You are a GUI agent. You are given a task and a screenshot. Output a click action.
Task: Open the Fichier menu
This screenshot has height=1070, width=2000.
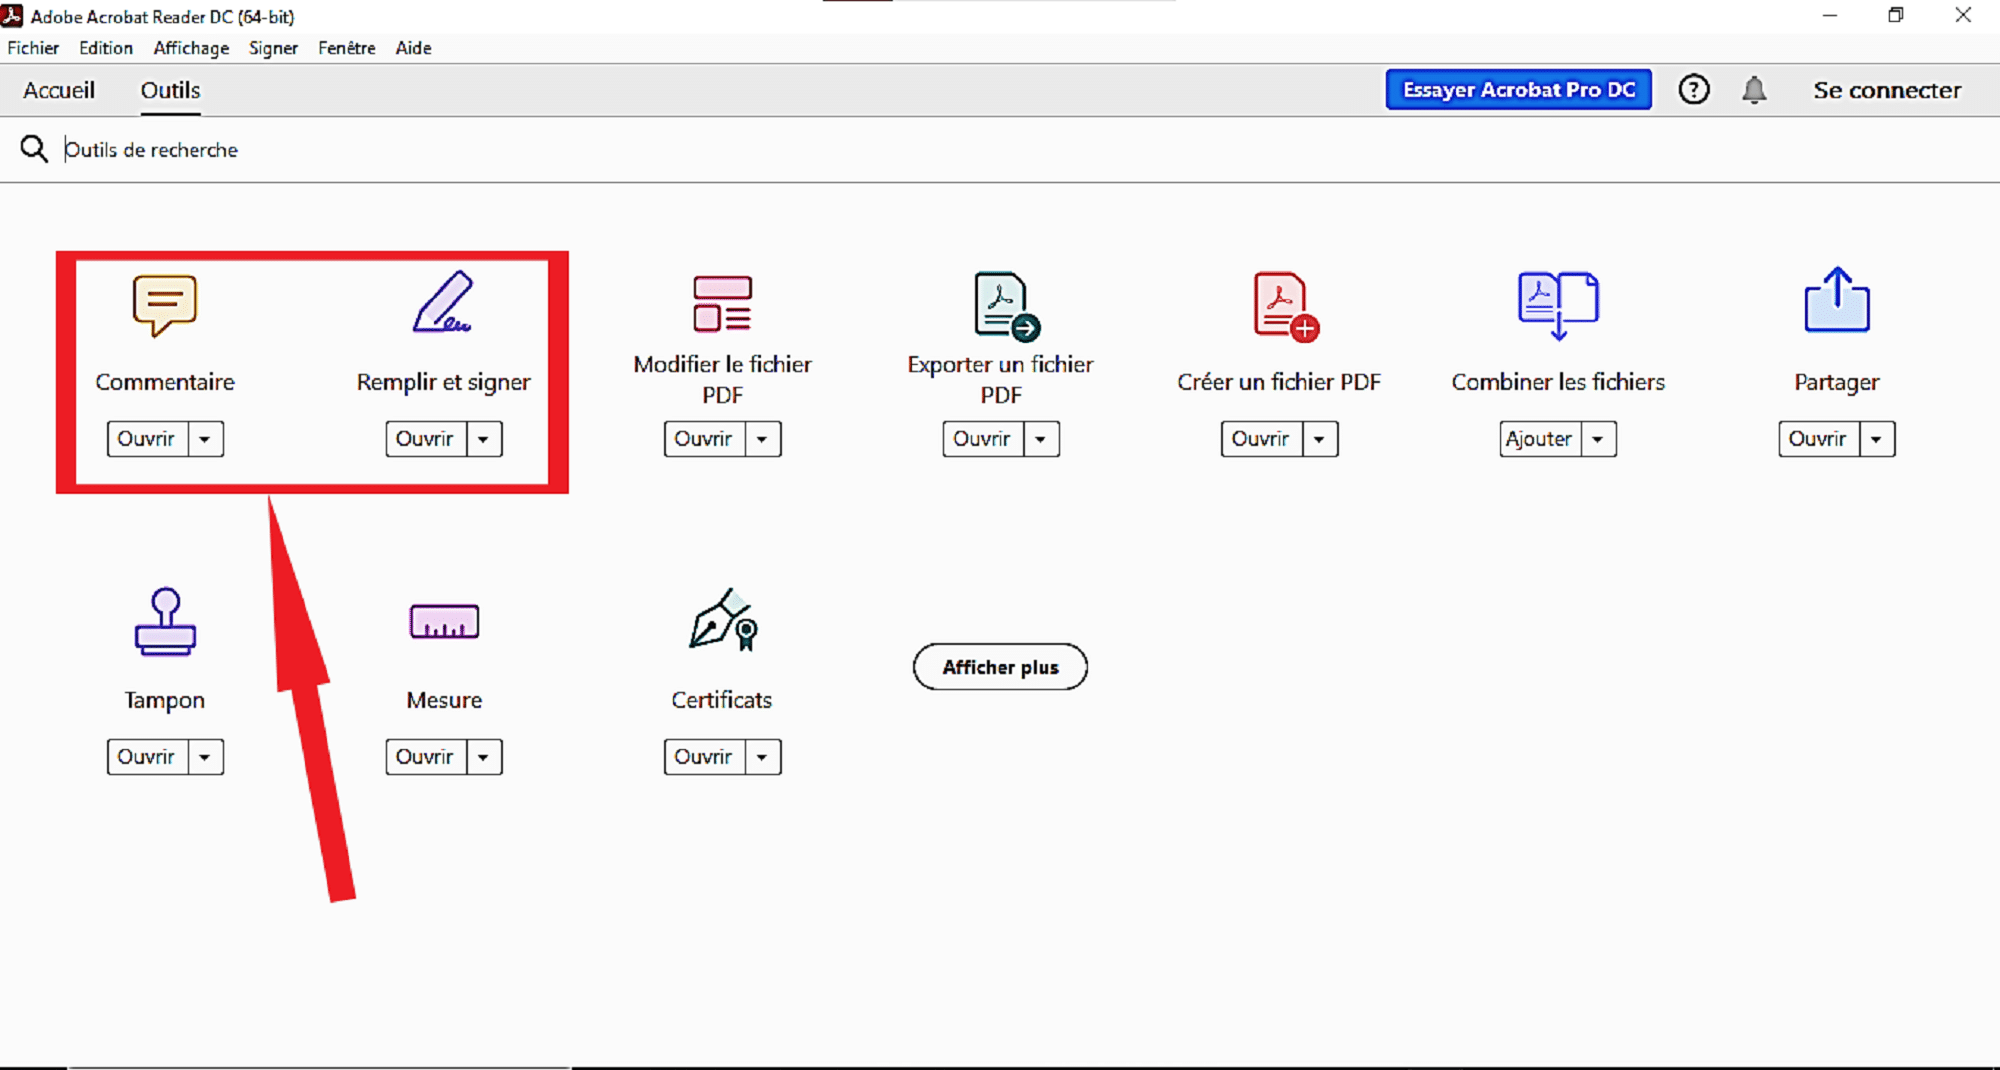(33, 48)
